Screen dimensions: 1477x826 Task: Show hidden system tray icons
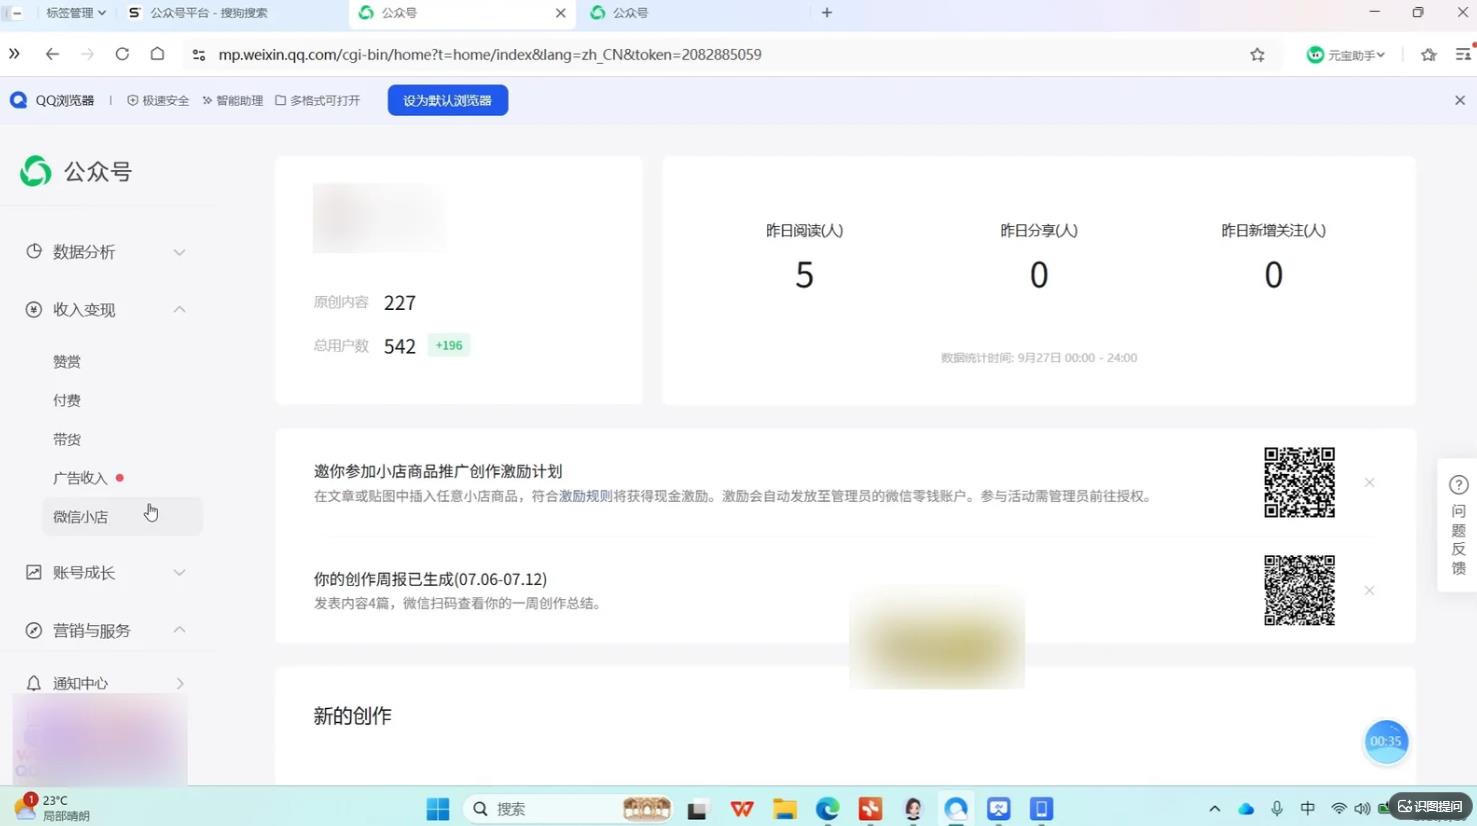coord(1214,809)
